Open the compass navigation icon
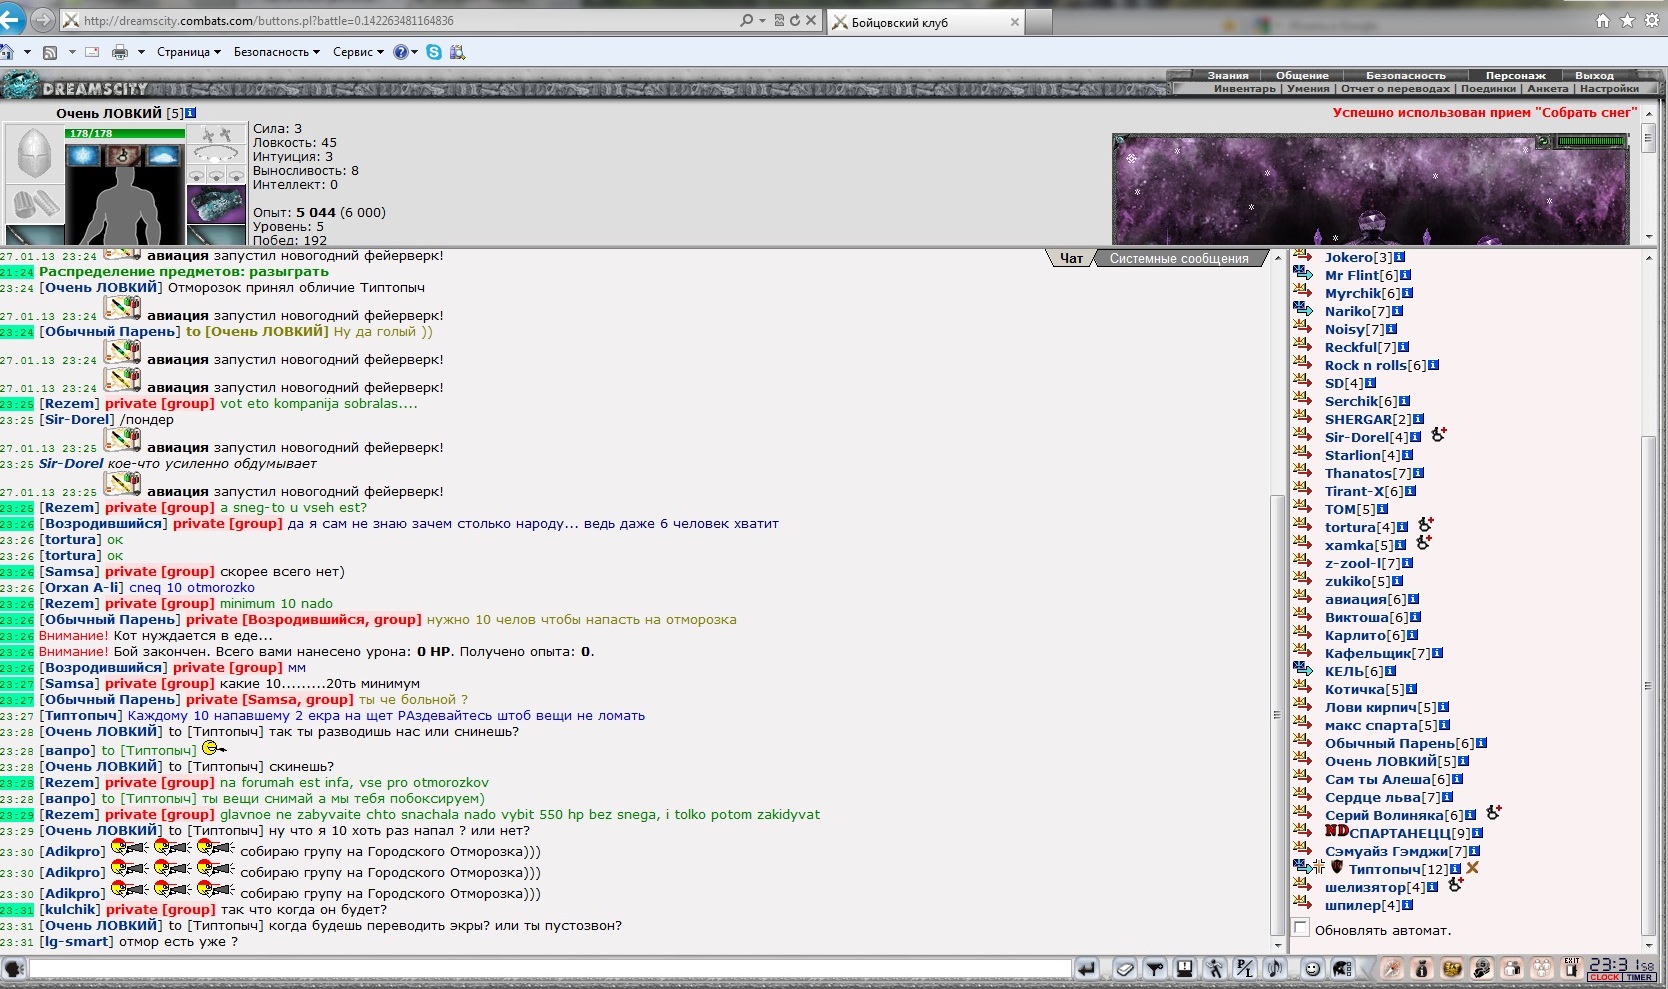This screenshot has width=1668, height=989. tap(1392, 968)
